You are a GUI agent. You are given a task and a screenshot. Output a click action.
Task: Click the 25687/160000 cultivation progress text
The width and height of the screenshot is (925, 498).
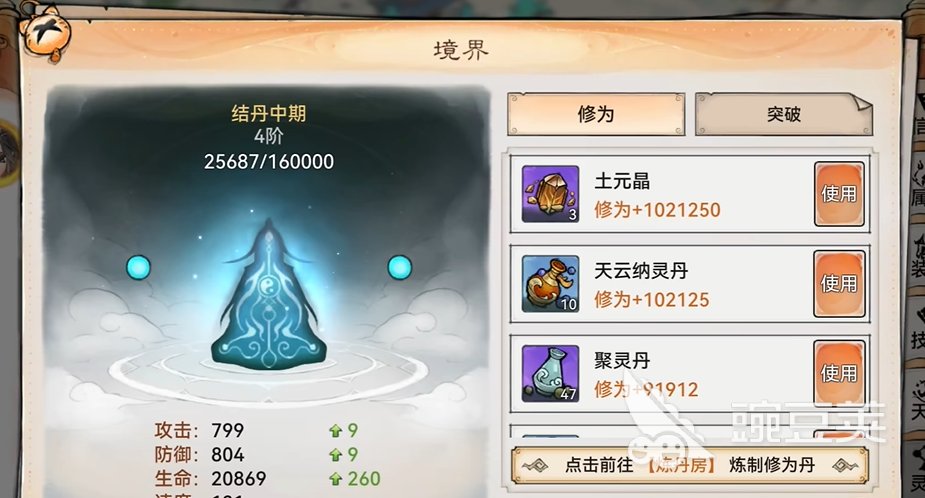pyautogui.click(x=269, y=162)
